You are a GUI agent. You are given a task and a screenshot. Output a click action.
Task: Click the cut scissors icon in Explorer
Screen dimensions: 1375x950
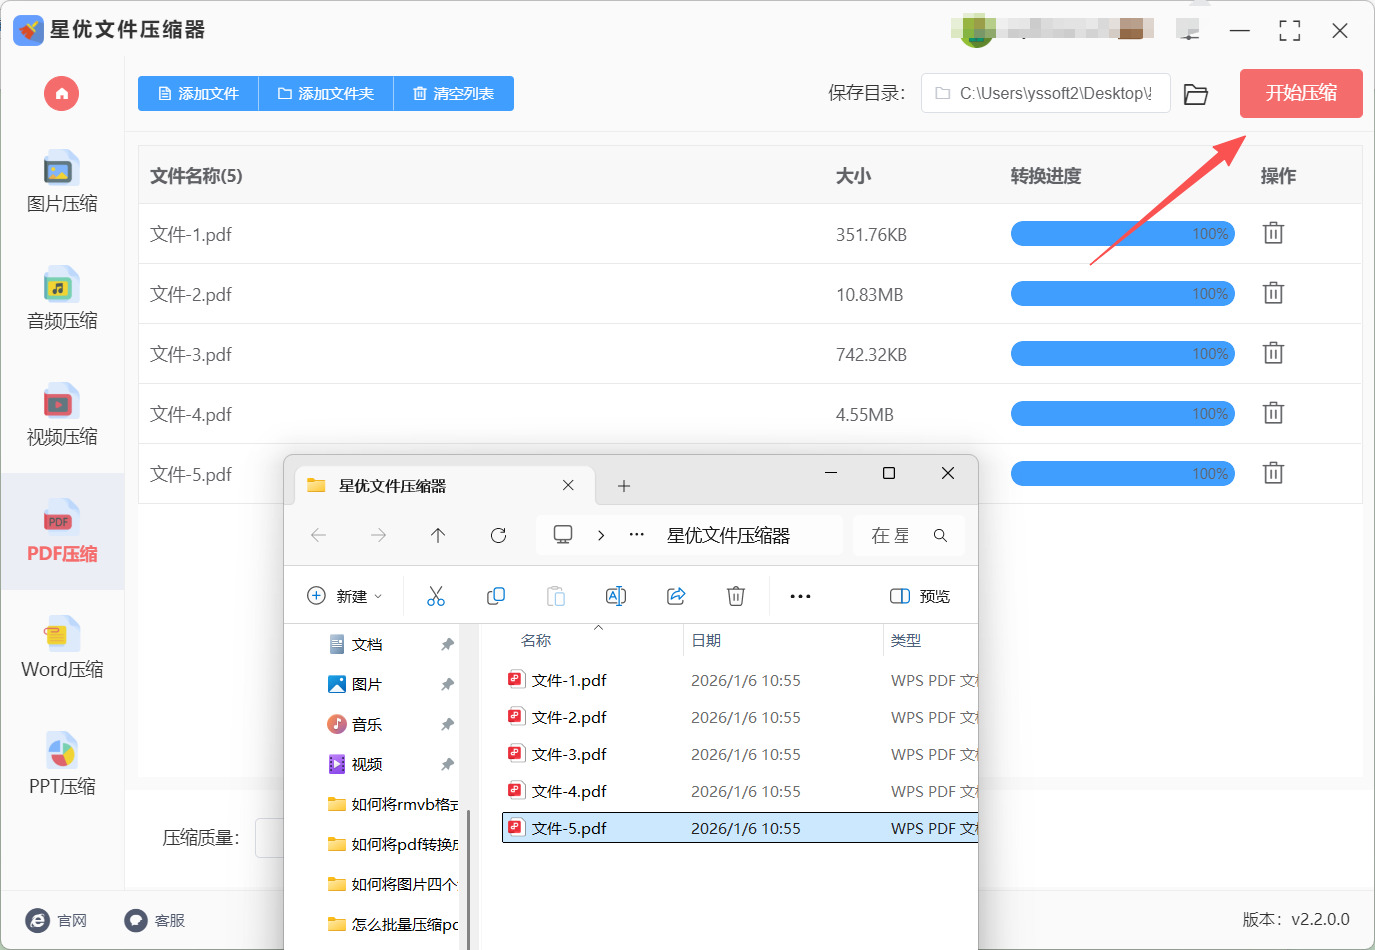point(436,596)
